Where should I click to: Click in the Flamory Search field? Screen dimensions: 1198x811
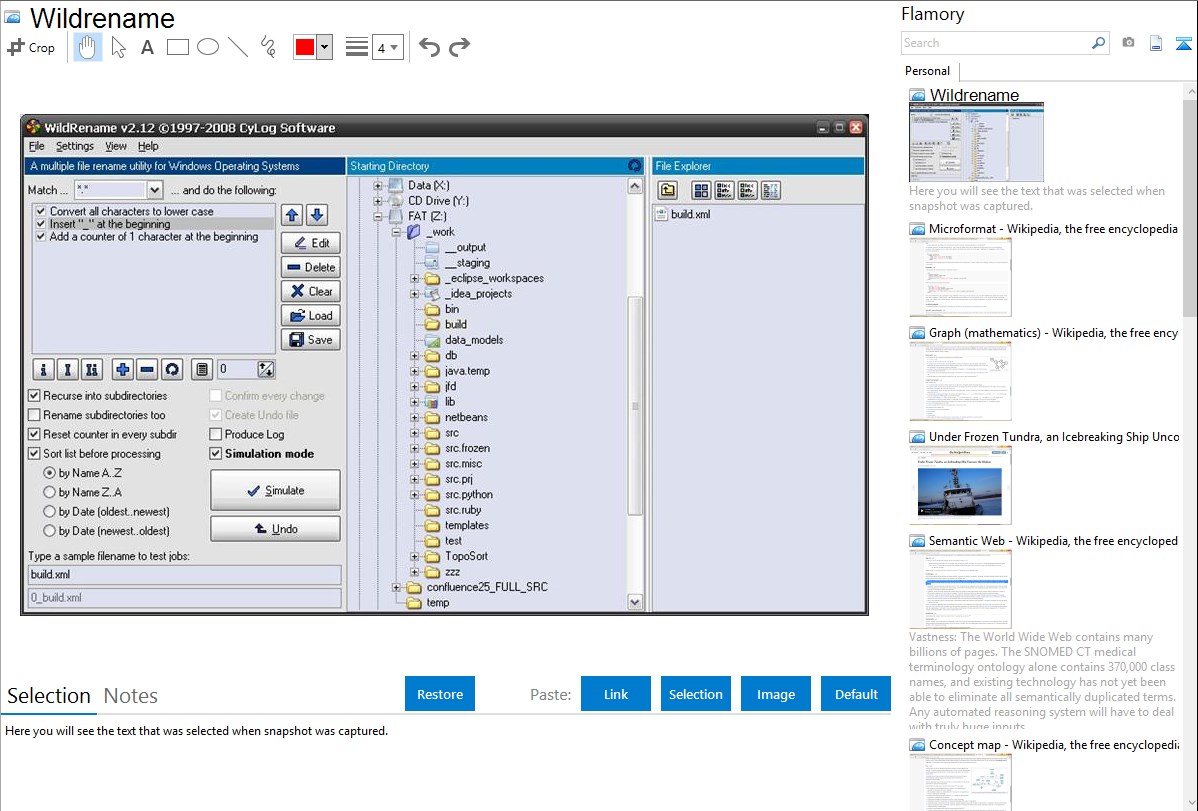[x=996, y=43]
